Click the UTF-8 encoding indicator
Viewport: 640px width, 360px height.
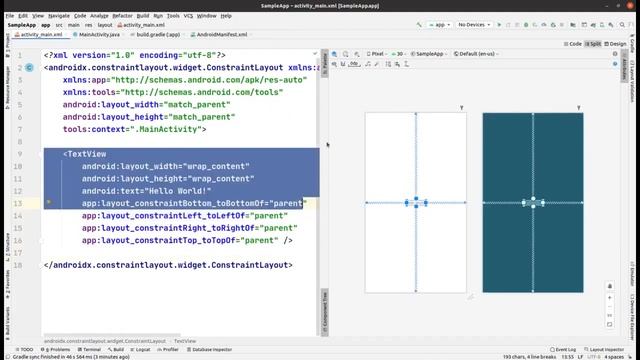click(594, 357)
